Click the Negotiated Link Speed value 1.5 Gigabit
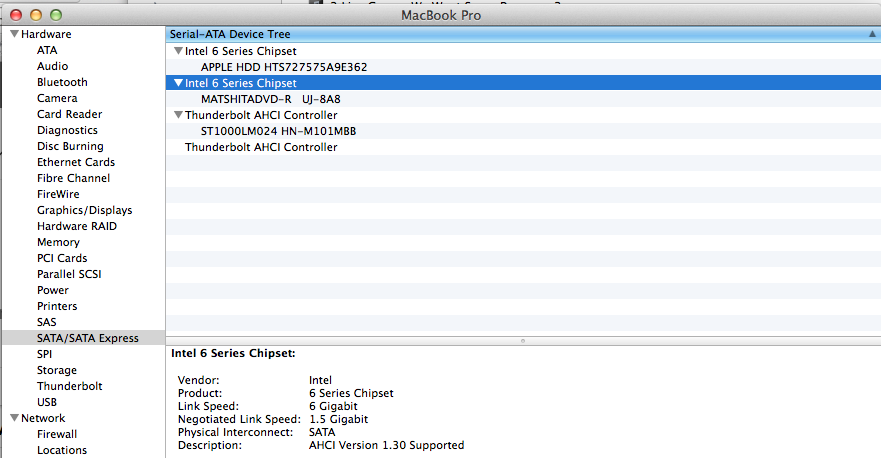 (339, 419)
